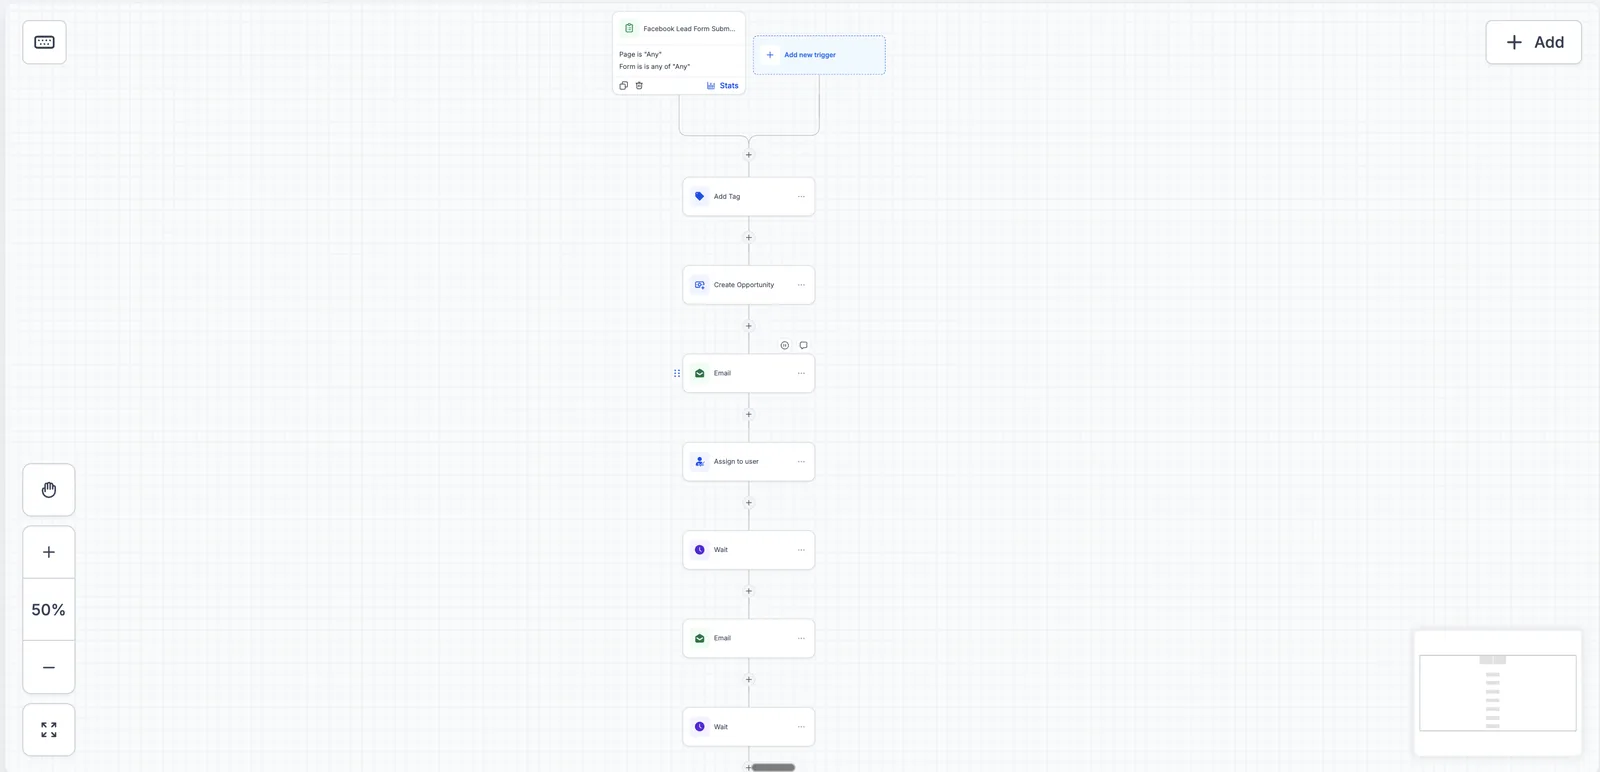This screenshot has width=1600, height=772.
Task: Select the Assign to user step label
Action: pos(736,462)
